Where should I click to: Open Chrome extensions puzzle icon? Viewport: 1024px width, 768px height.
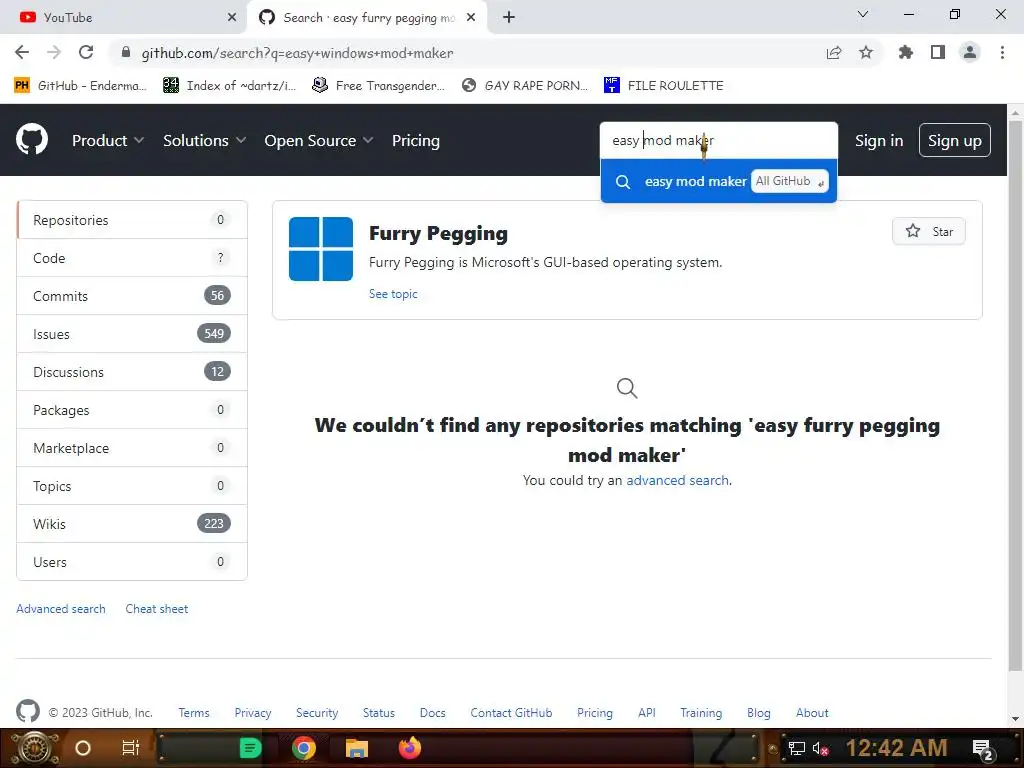(x=906, y=52)
